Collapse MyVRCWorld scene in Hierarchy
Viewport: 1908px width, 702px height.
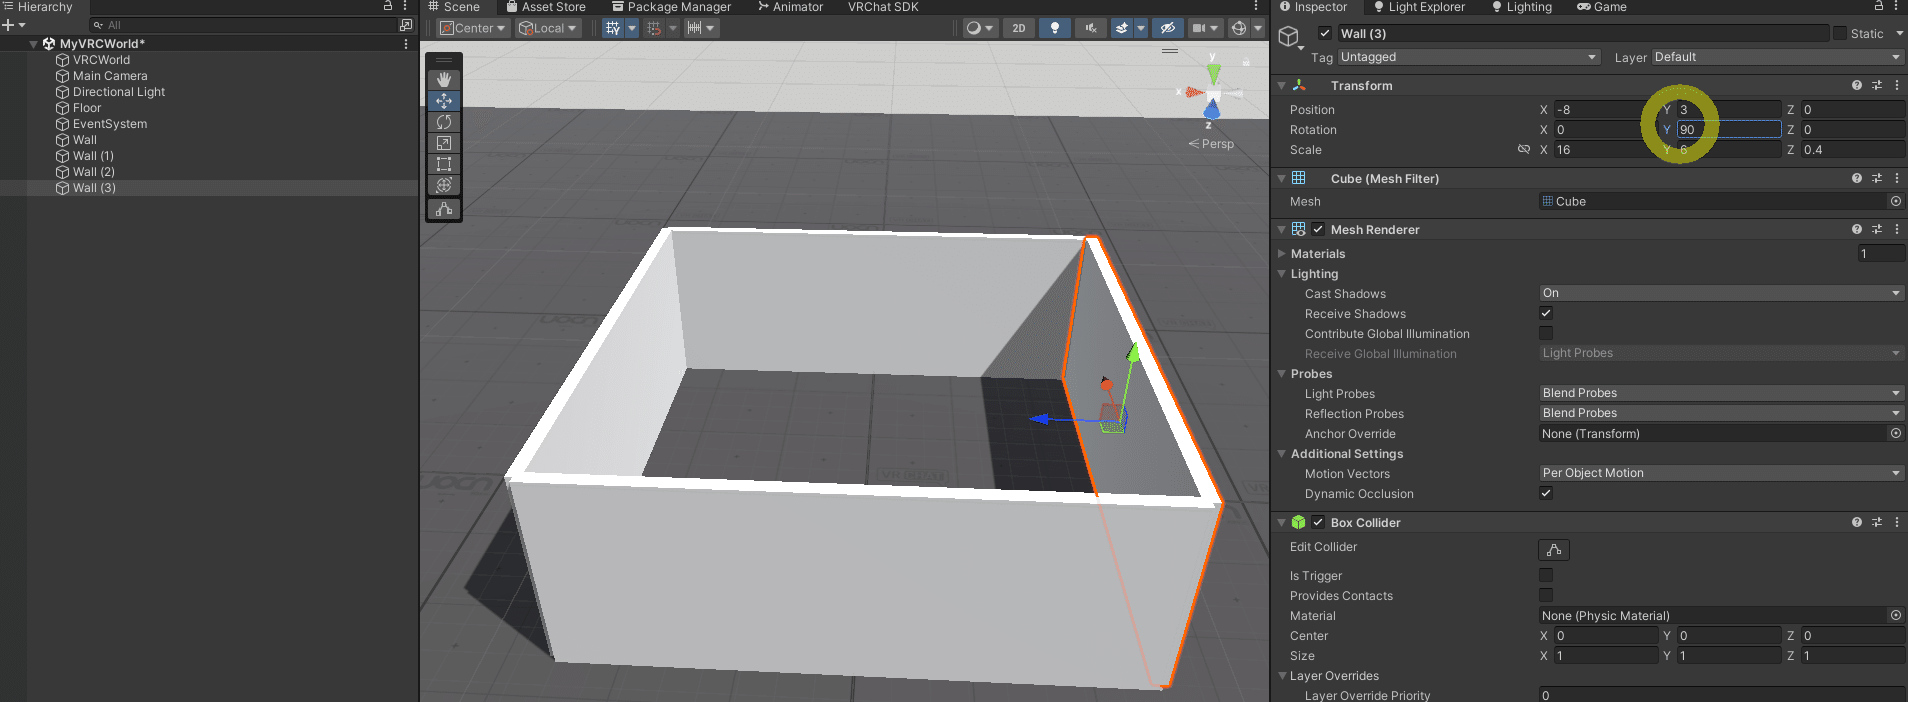34,44
